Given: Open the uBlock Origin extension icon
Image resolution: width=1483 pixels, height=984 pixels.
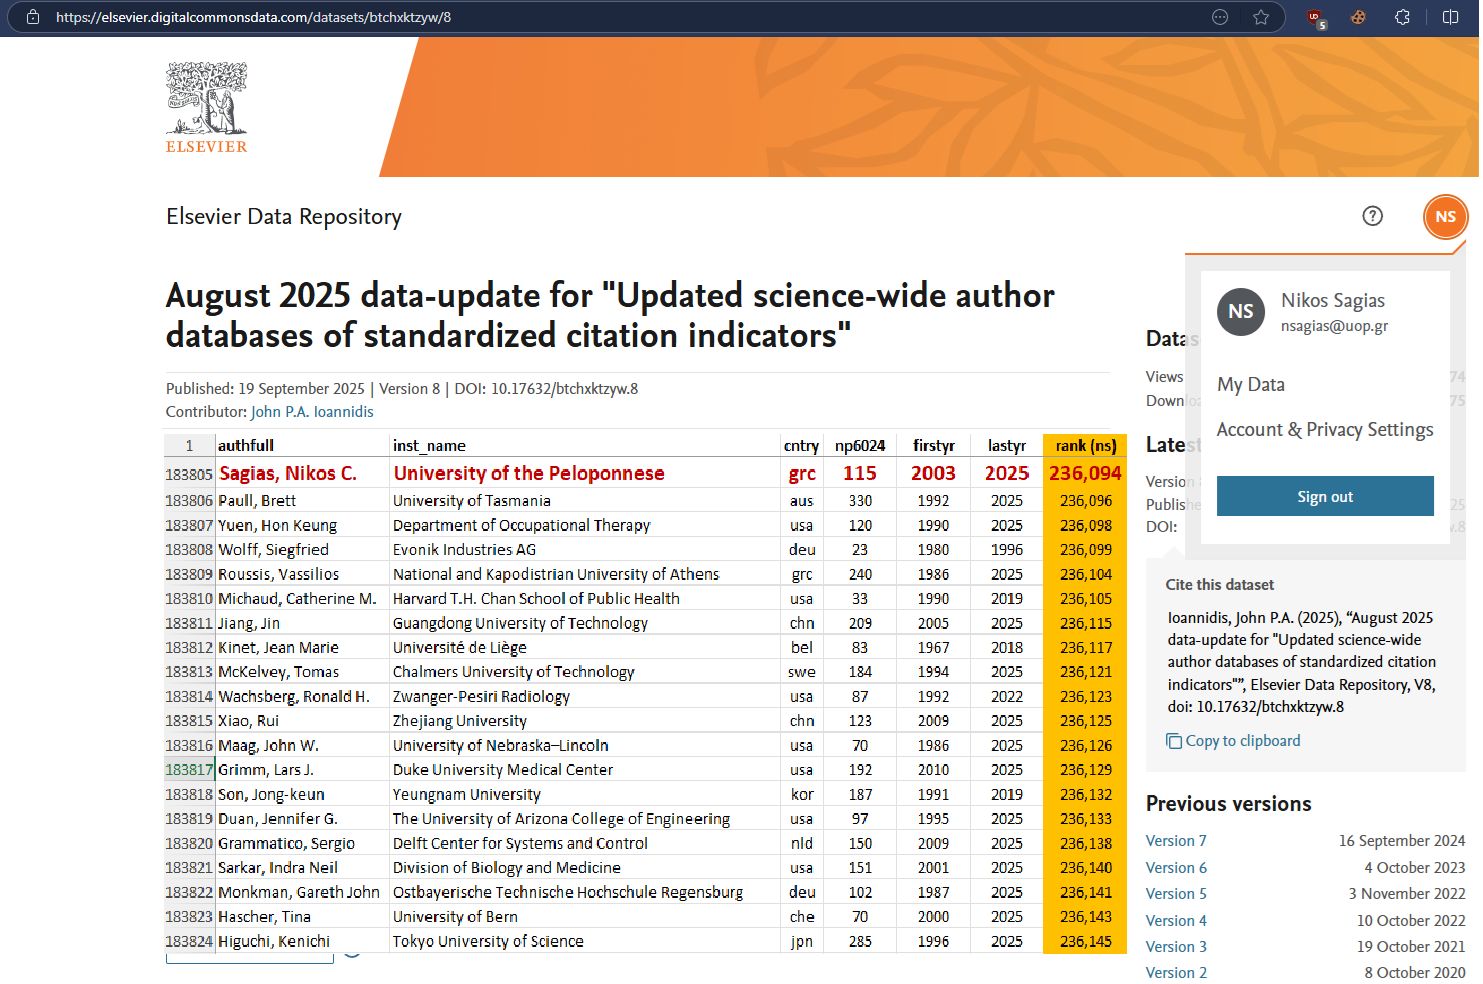Looking at the screenshot, I should tap(1315, 17).
